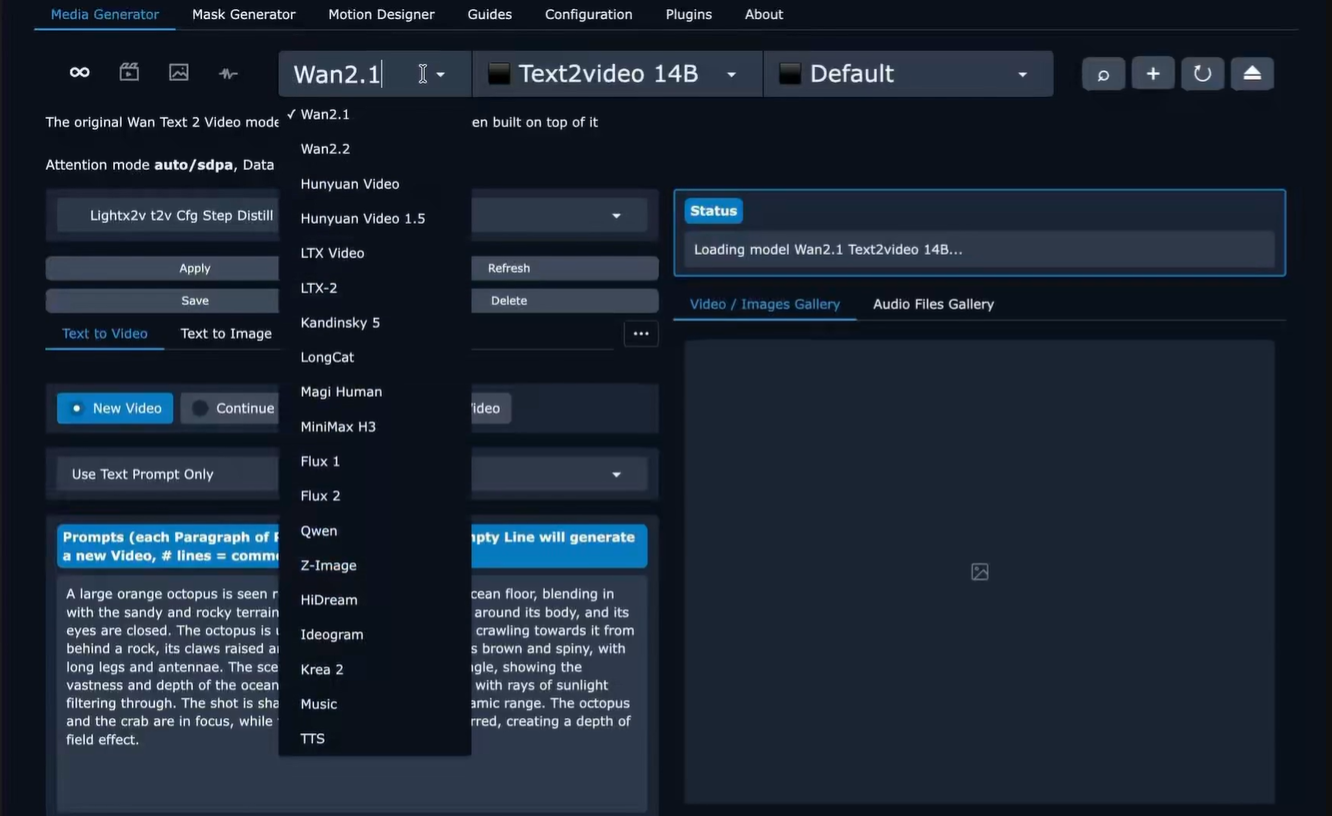Image resolution: width=1332 pixels, height=816 pixels.
Task: Choose Wan2.1 checked entry in list
Action: (374, 114)
